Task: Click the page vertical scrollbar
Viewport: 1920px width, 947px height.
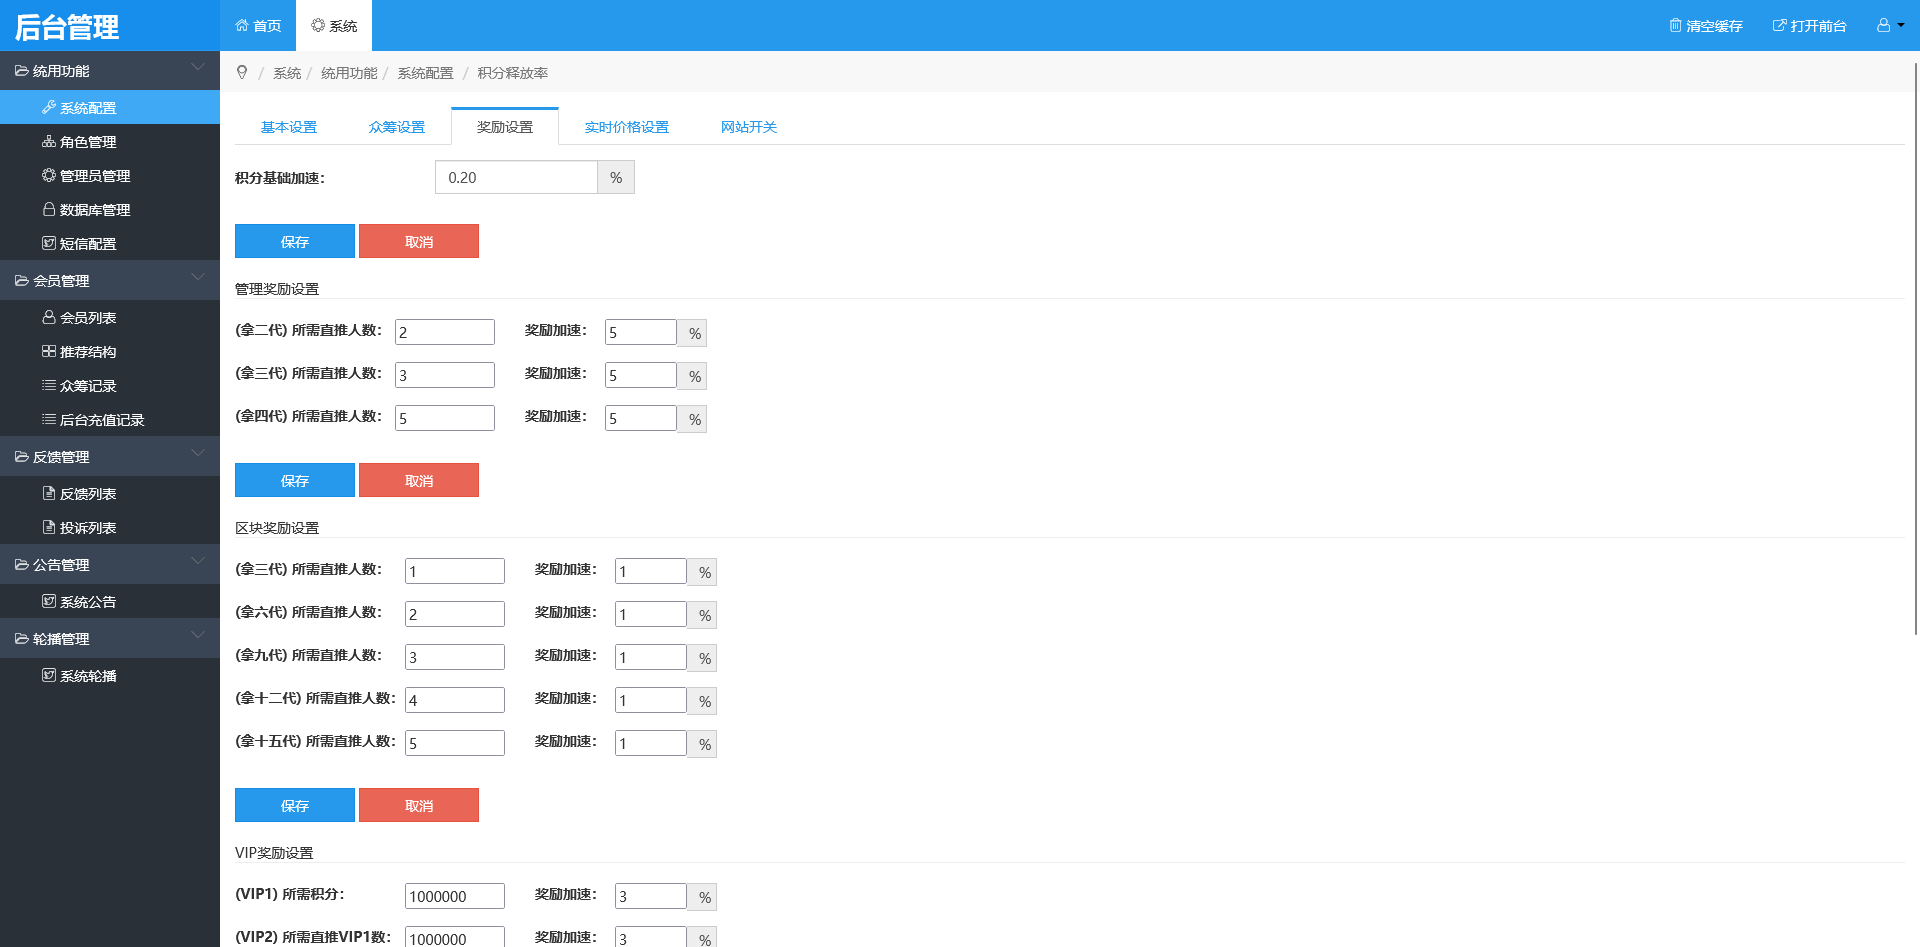Action: (x=1915, y=347)
